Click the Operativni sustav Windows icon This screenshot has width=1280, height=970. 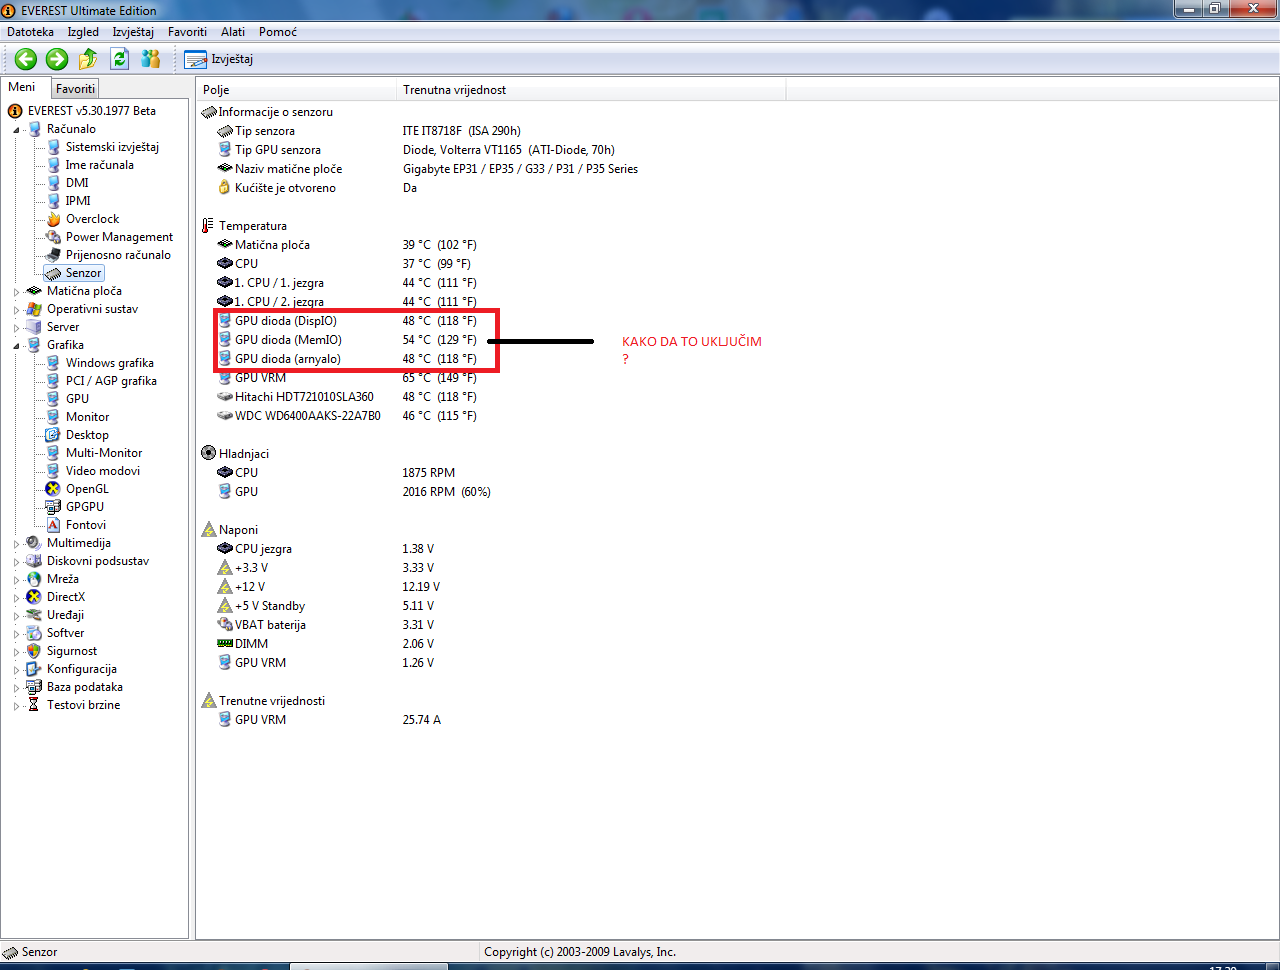[x=34, y=309]
